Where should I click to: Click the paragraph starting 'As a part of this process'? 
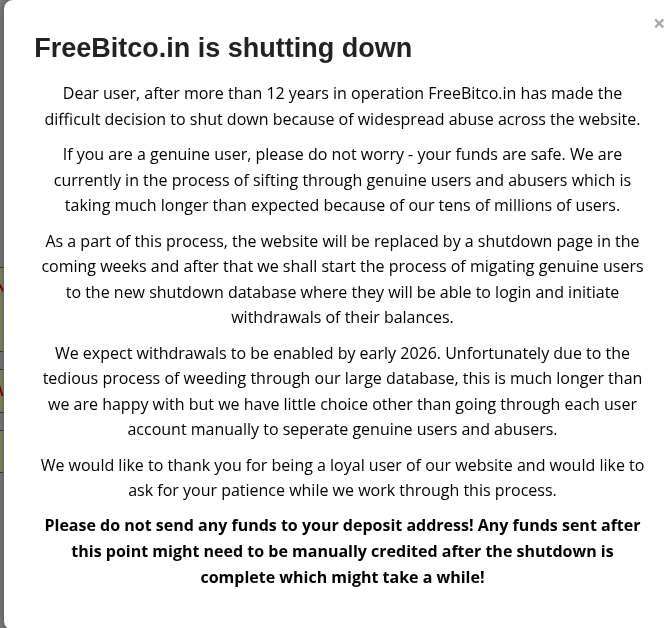342,279
